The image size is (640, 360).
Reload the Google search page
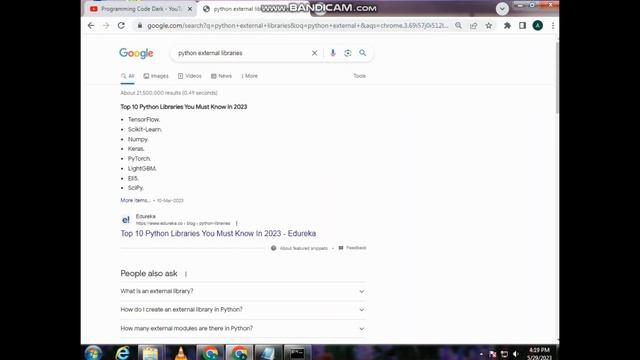click(121, 25)
